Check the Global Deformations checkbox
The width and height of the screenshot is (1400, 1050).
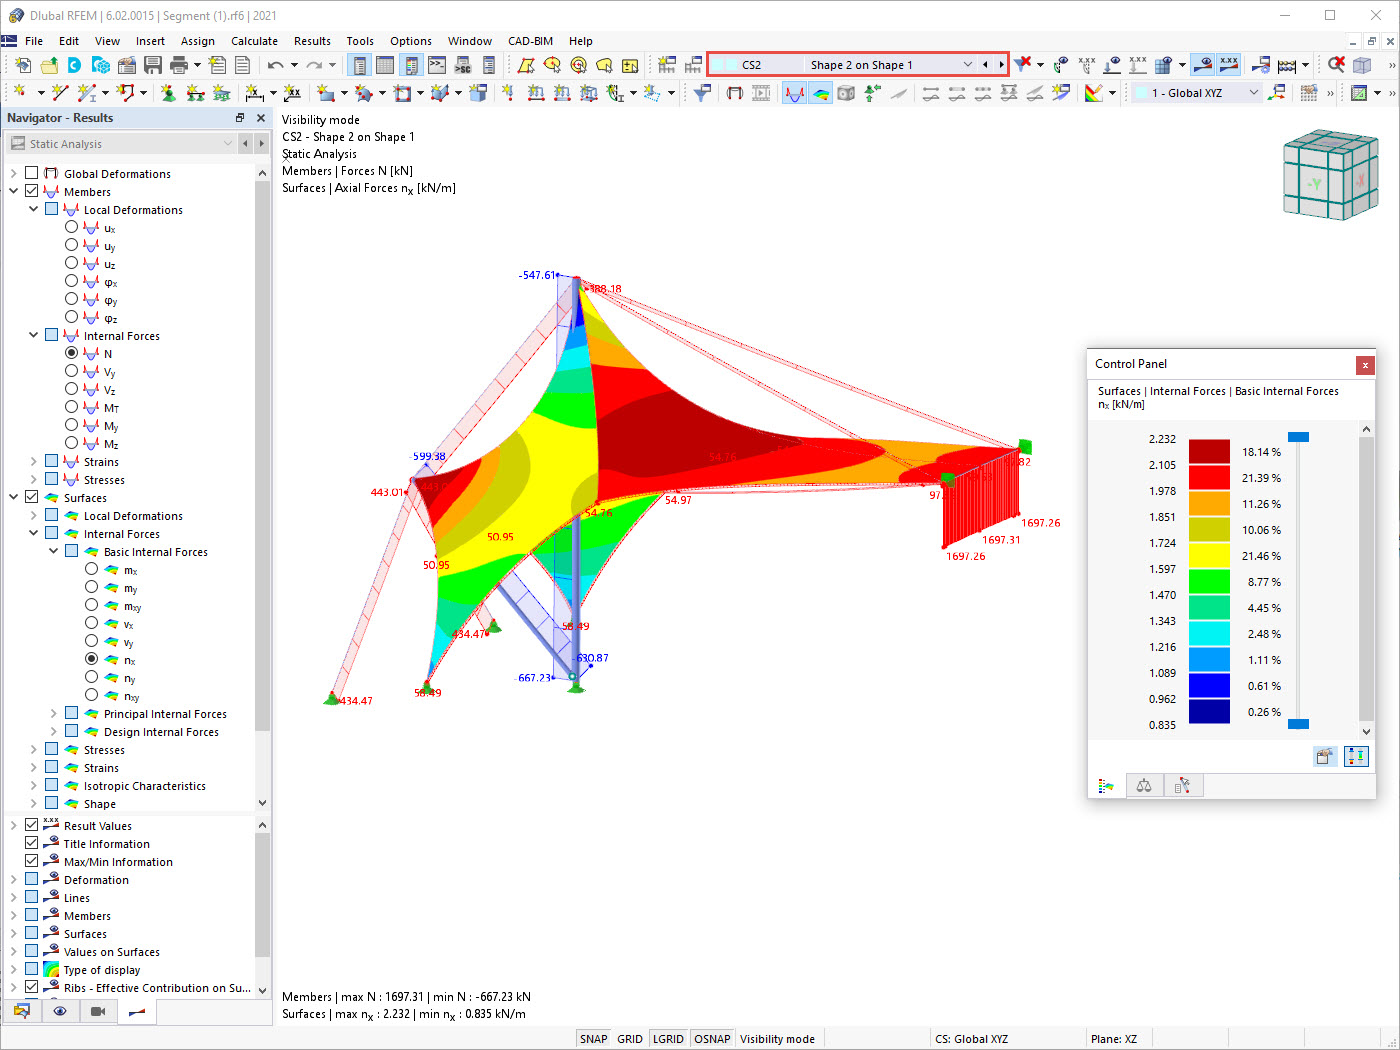[x=32, y=173]
